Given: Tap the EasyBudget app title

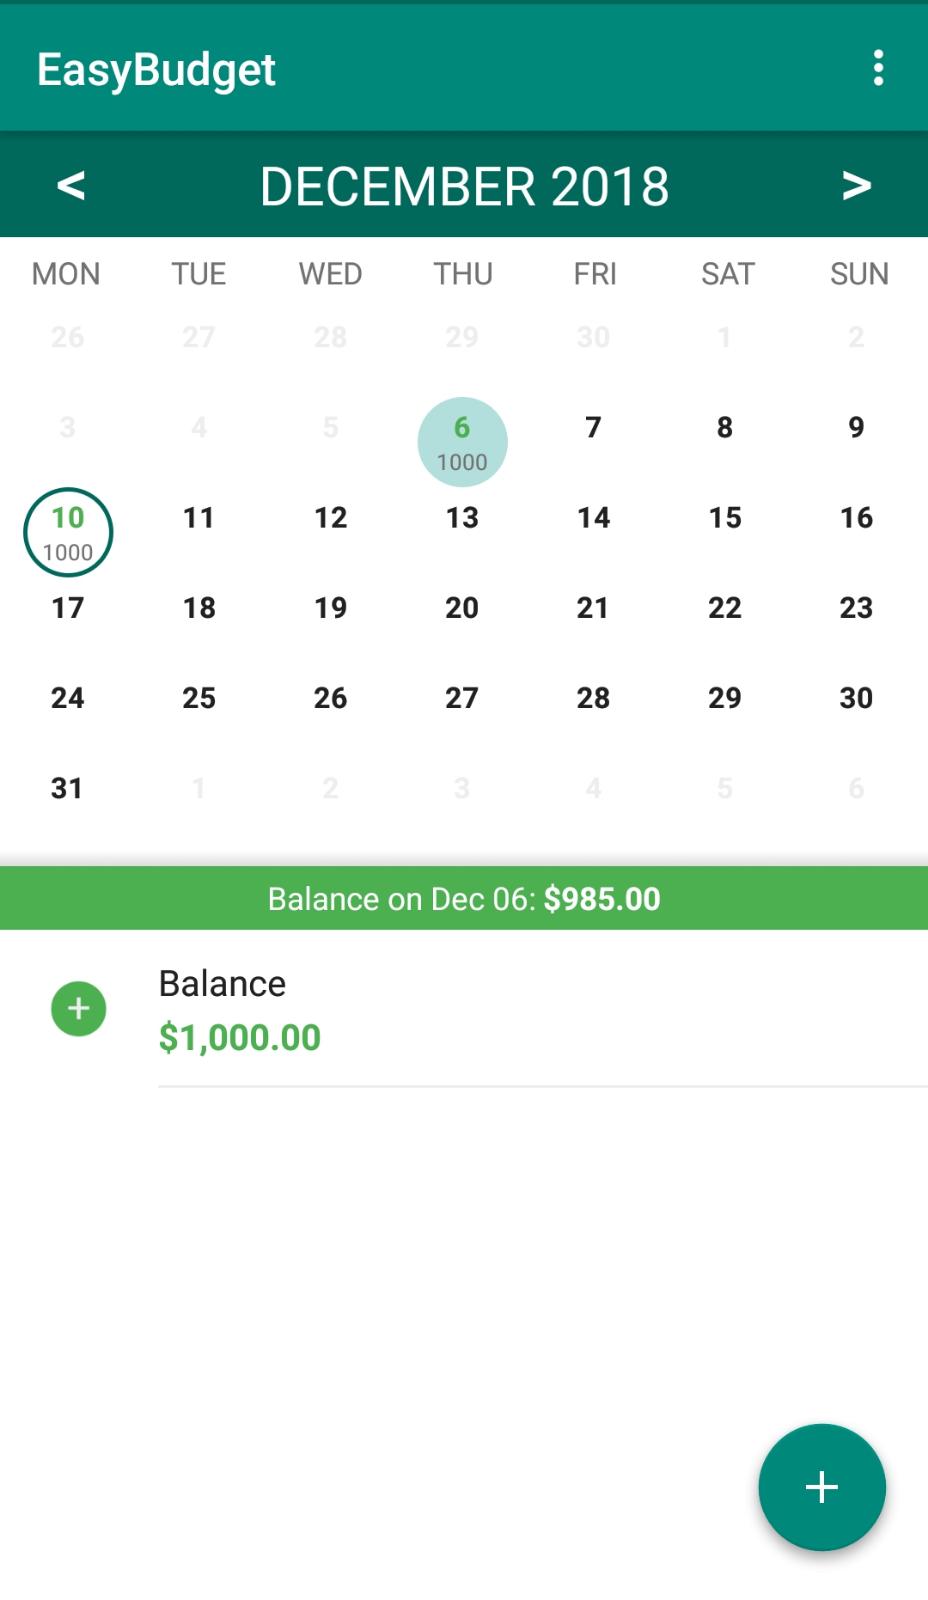Looking at the screenshot, I should click(156, 69).
